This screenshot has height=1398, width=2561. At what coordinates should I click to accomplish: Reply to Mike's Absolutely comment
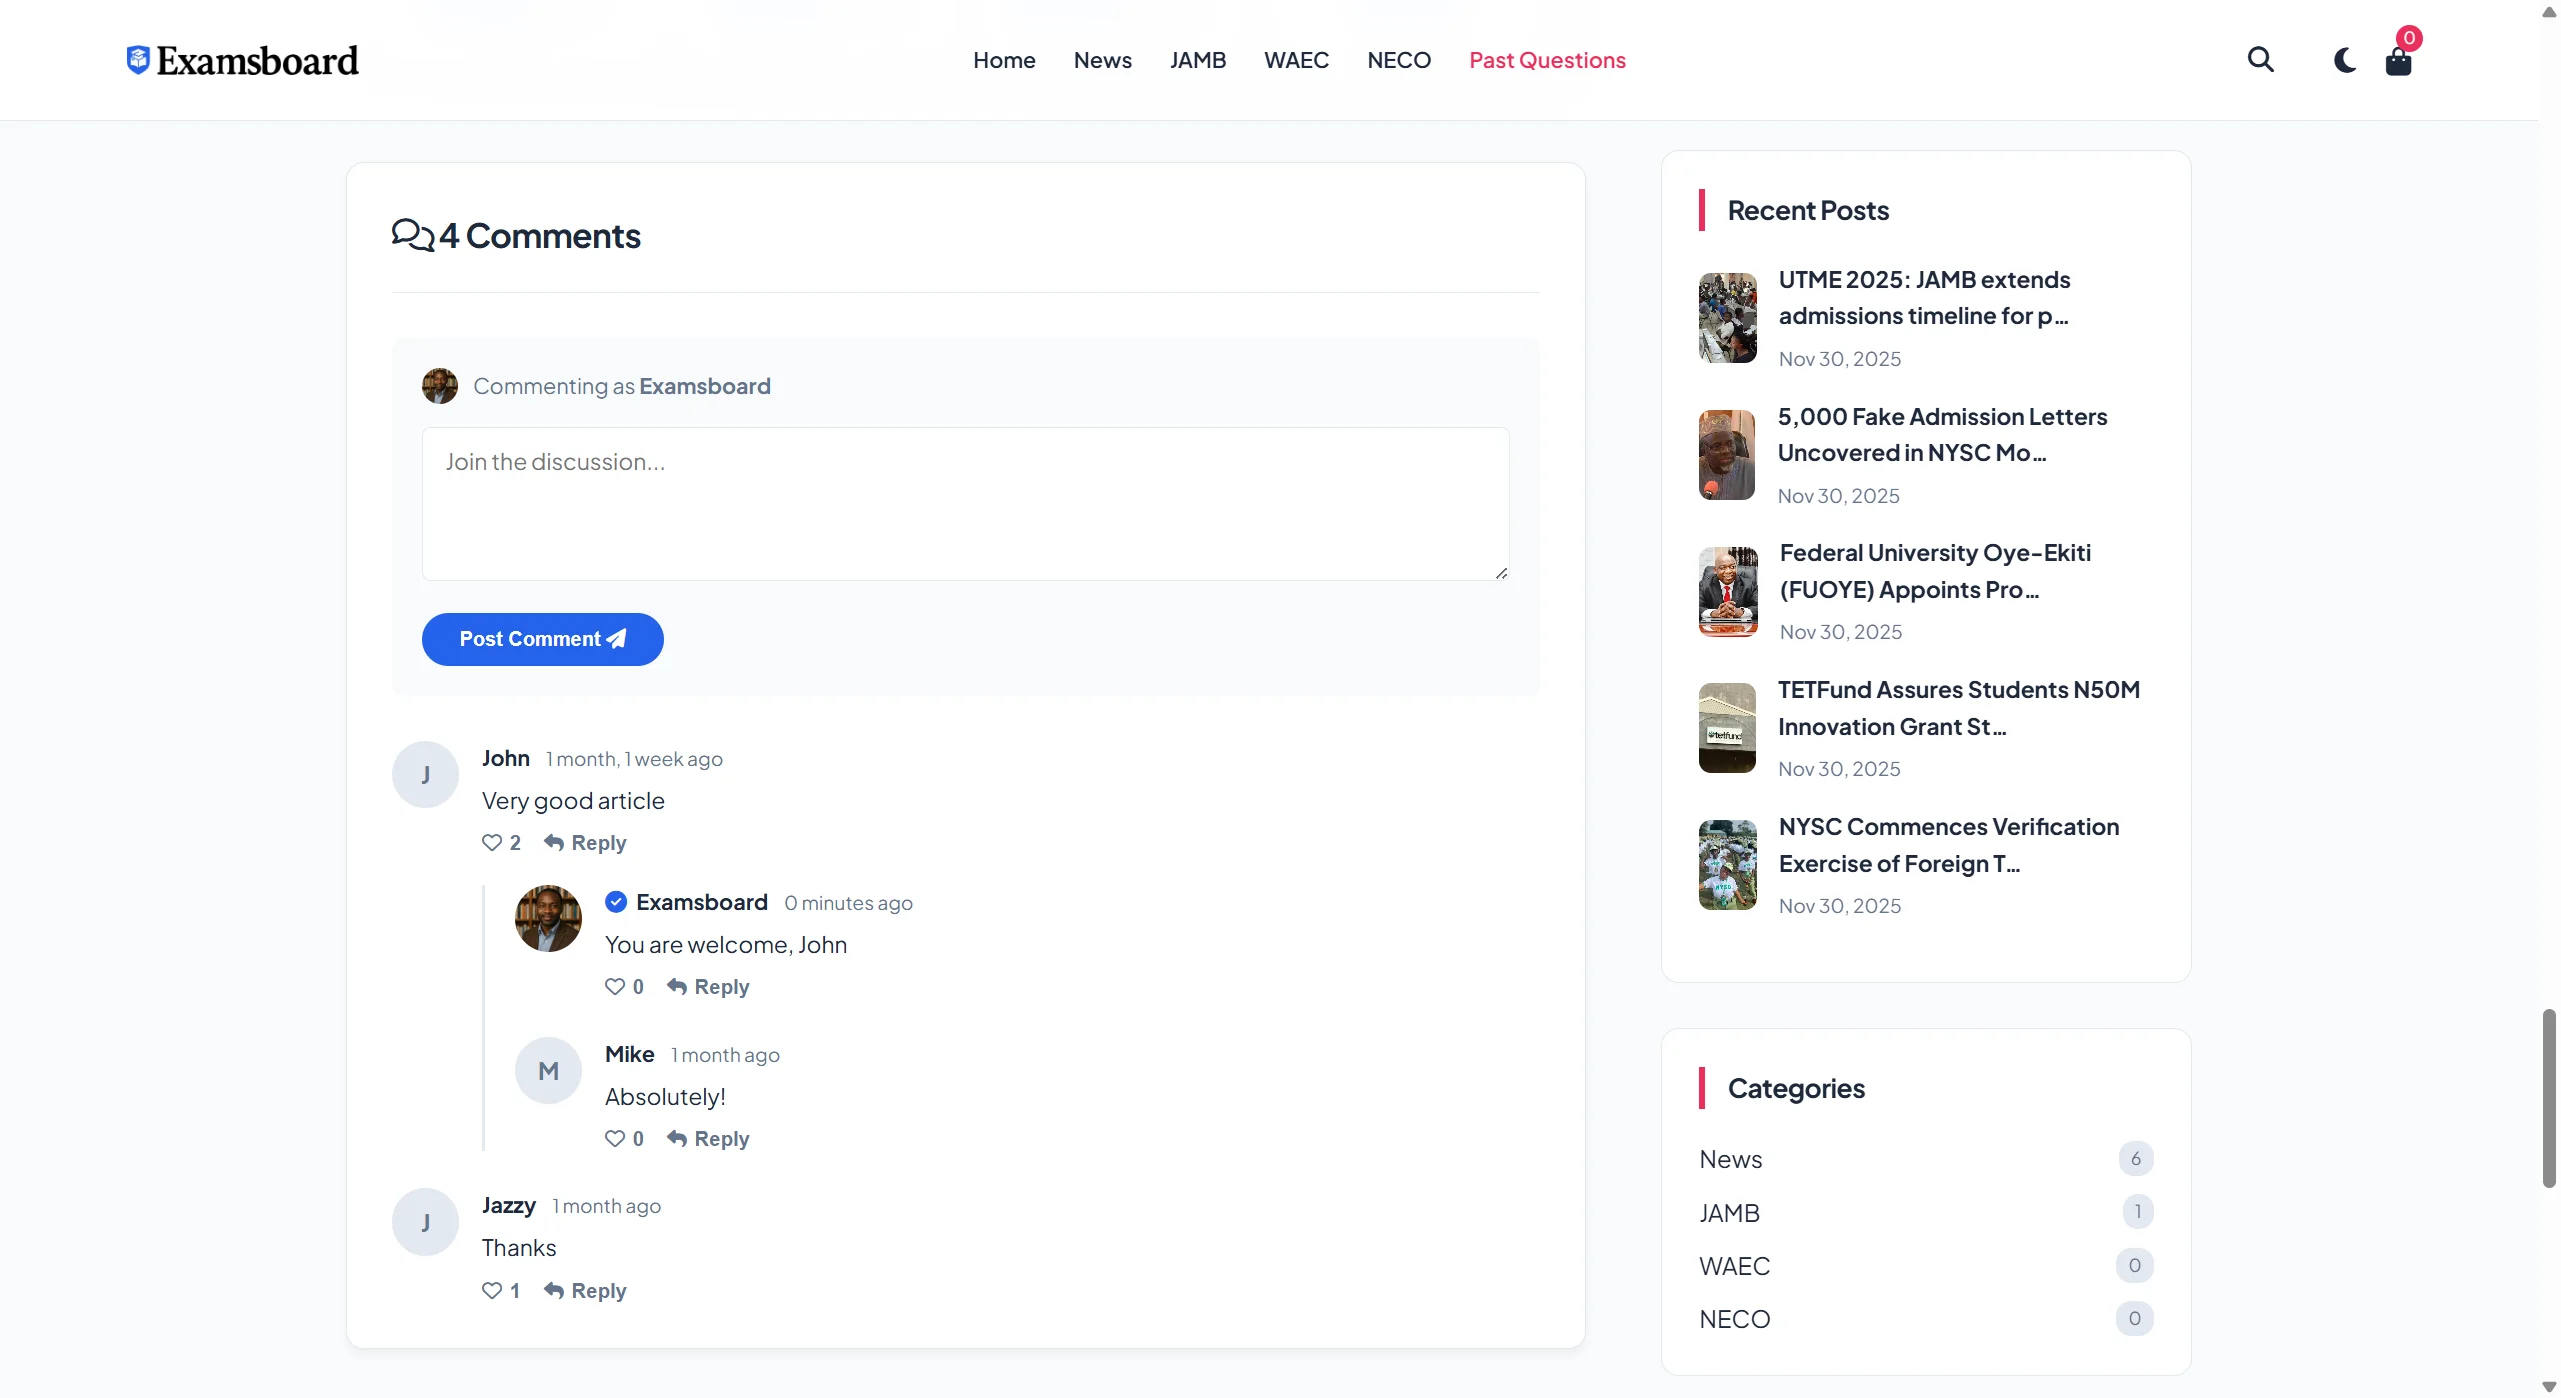tap(708, 1139)
